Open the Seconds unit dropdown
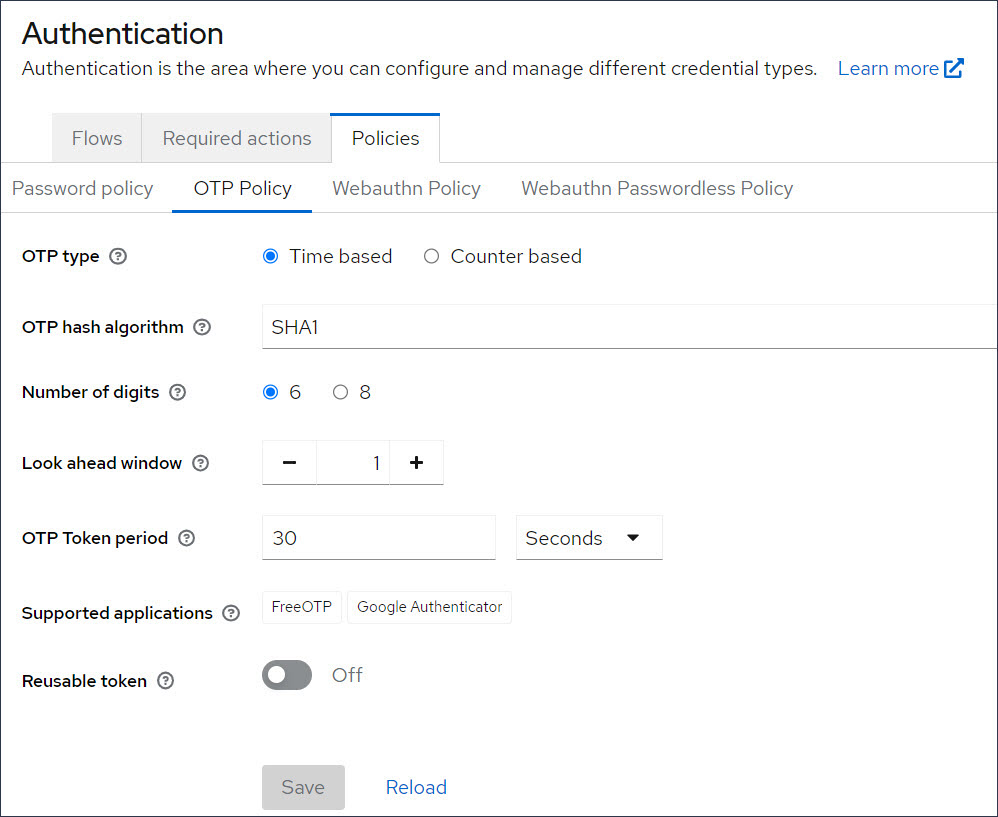 588,537
